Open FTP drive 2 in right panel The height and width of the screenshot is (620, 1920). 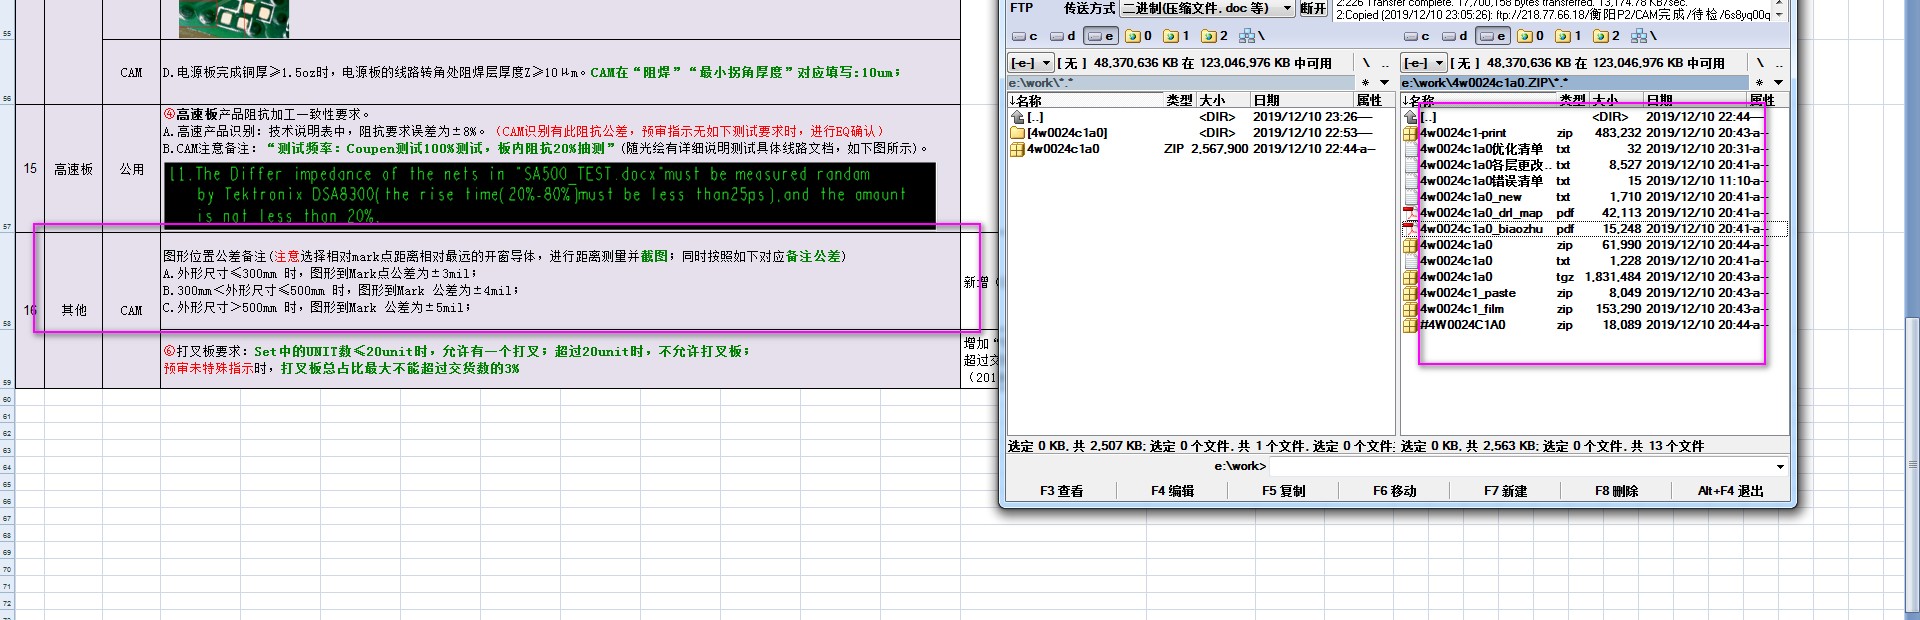coord(1607,36)
